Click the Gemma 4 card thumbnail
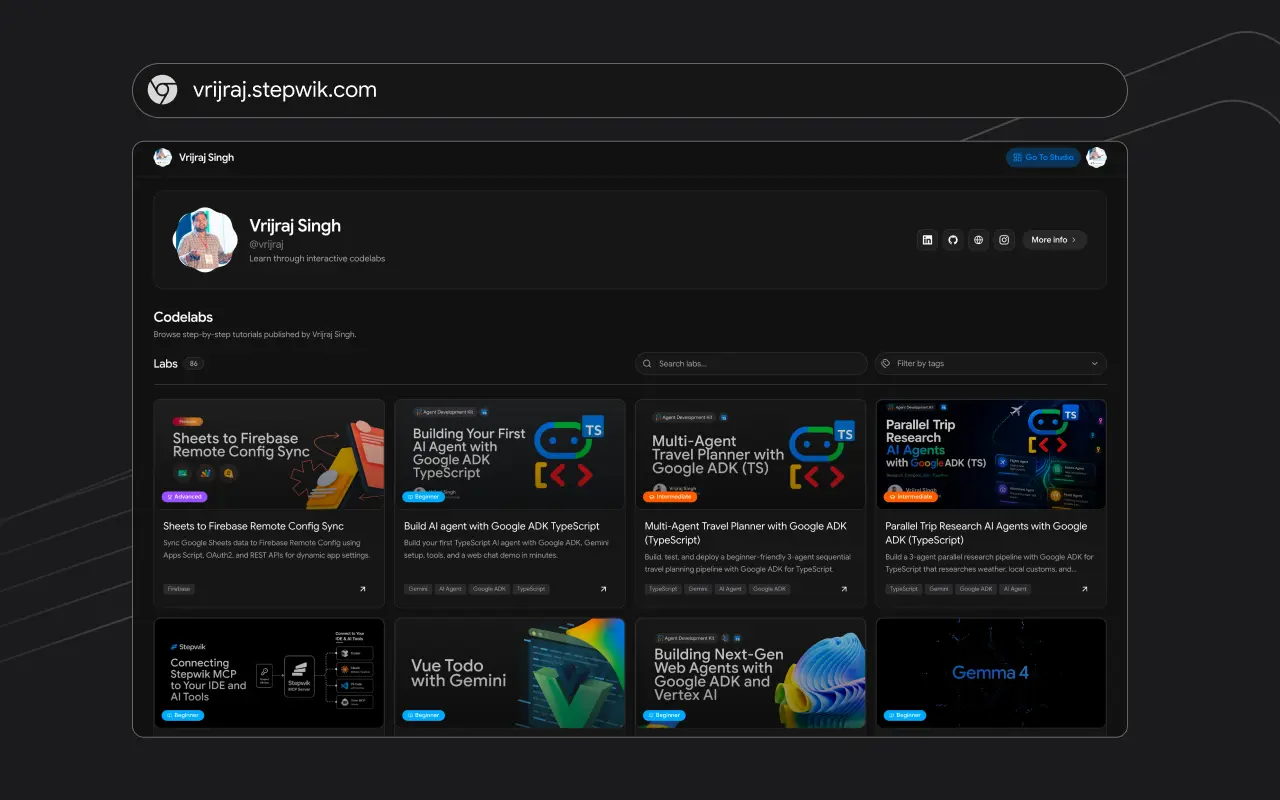The width and height of the screenshot is (1280, 800). [991, 673]
